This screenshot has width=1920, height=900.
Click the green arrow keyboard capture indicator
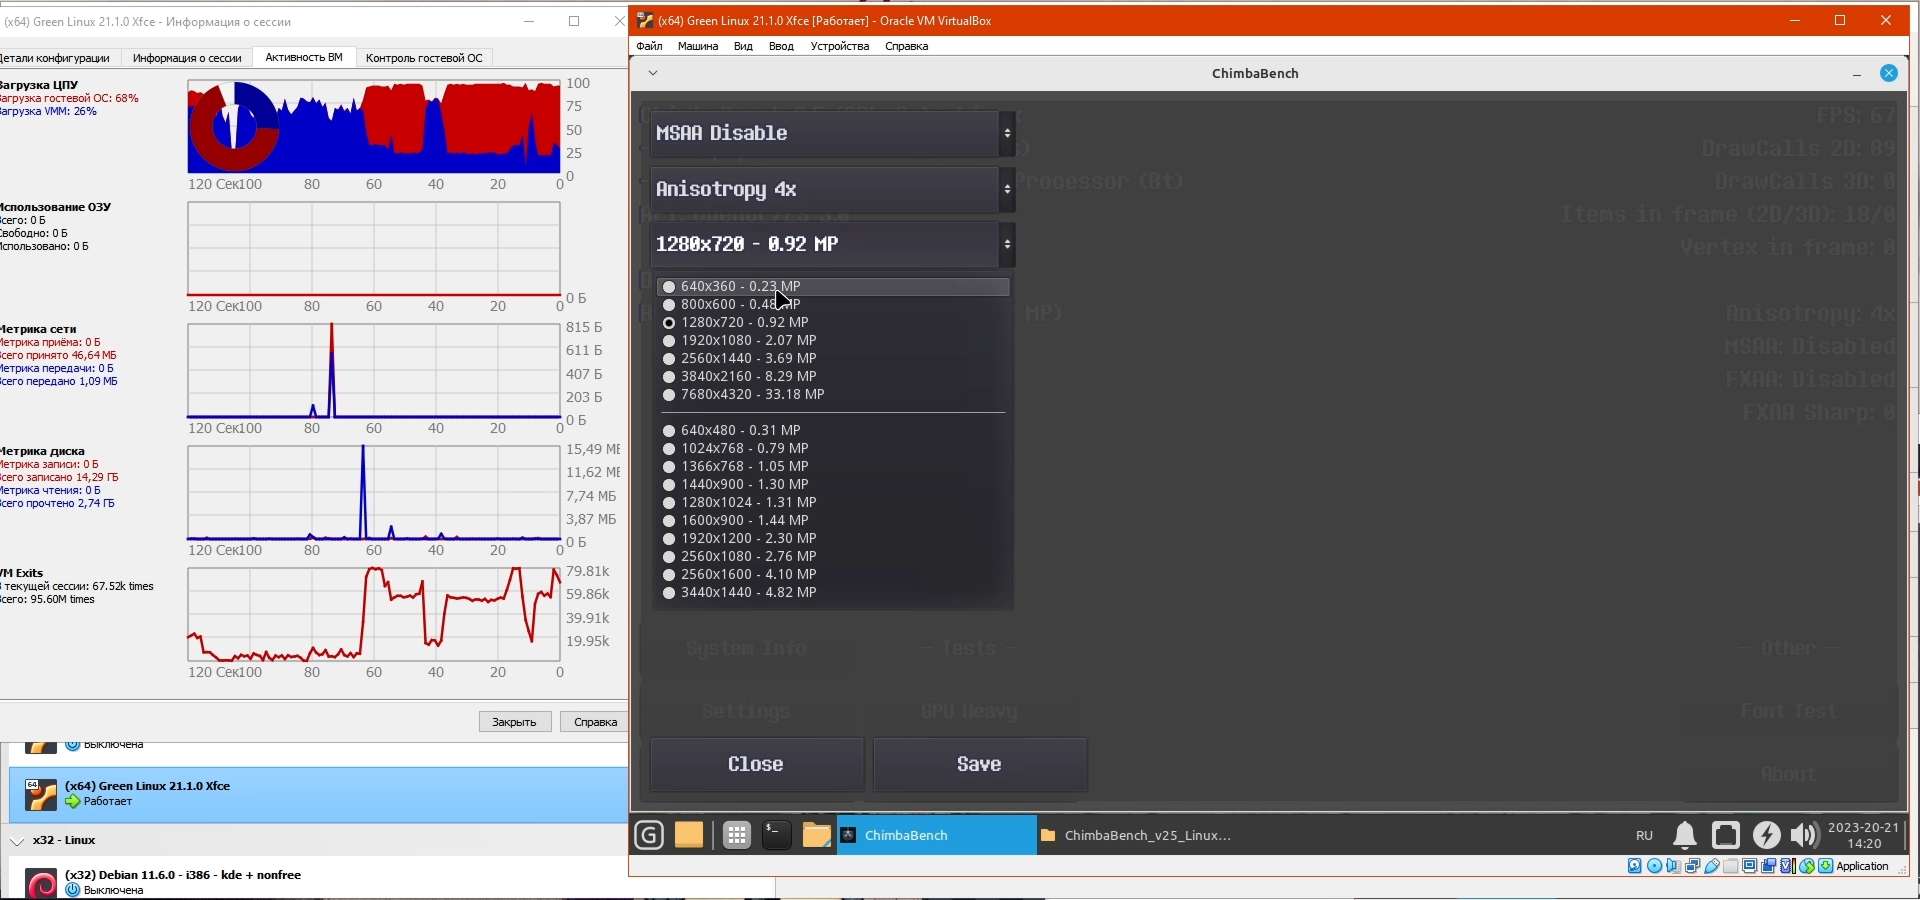[x=1826, y=866]
